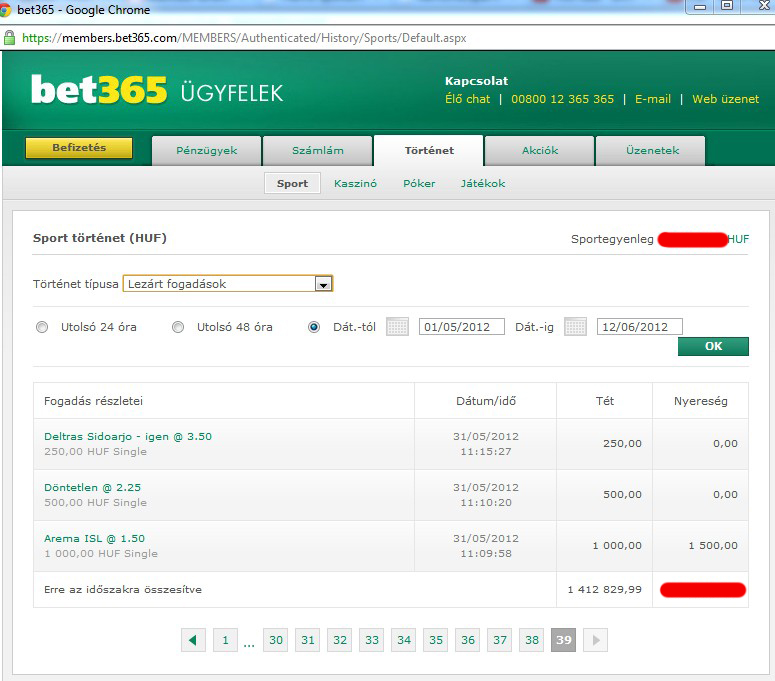Click the yellow Befizetés button
775x681 pixels.
(79, 148)
